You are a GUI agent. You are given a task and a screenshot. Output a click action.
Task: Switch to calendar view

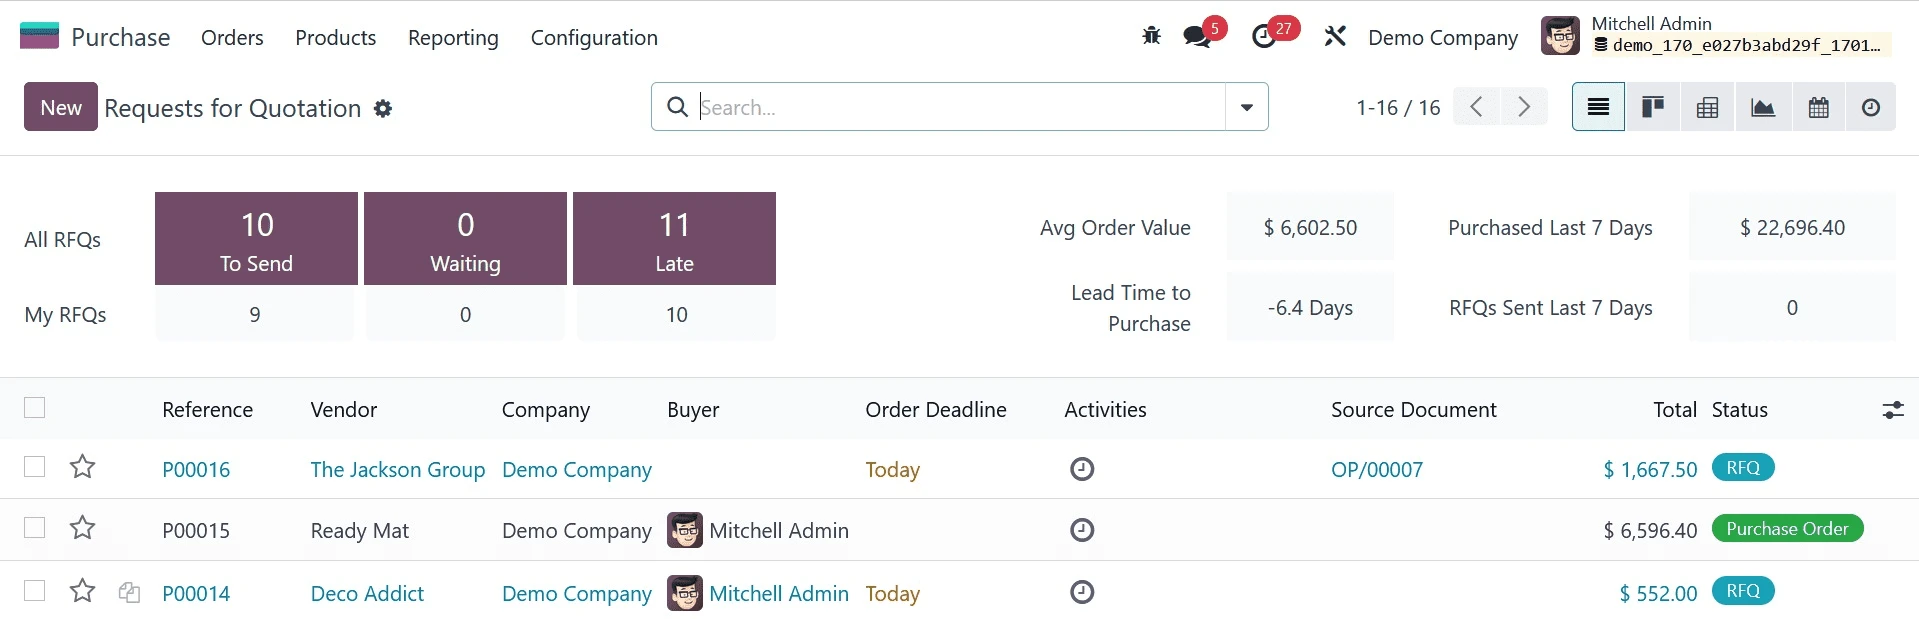1818,107
